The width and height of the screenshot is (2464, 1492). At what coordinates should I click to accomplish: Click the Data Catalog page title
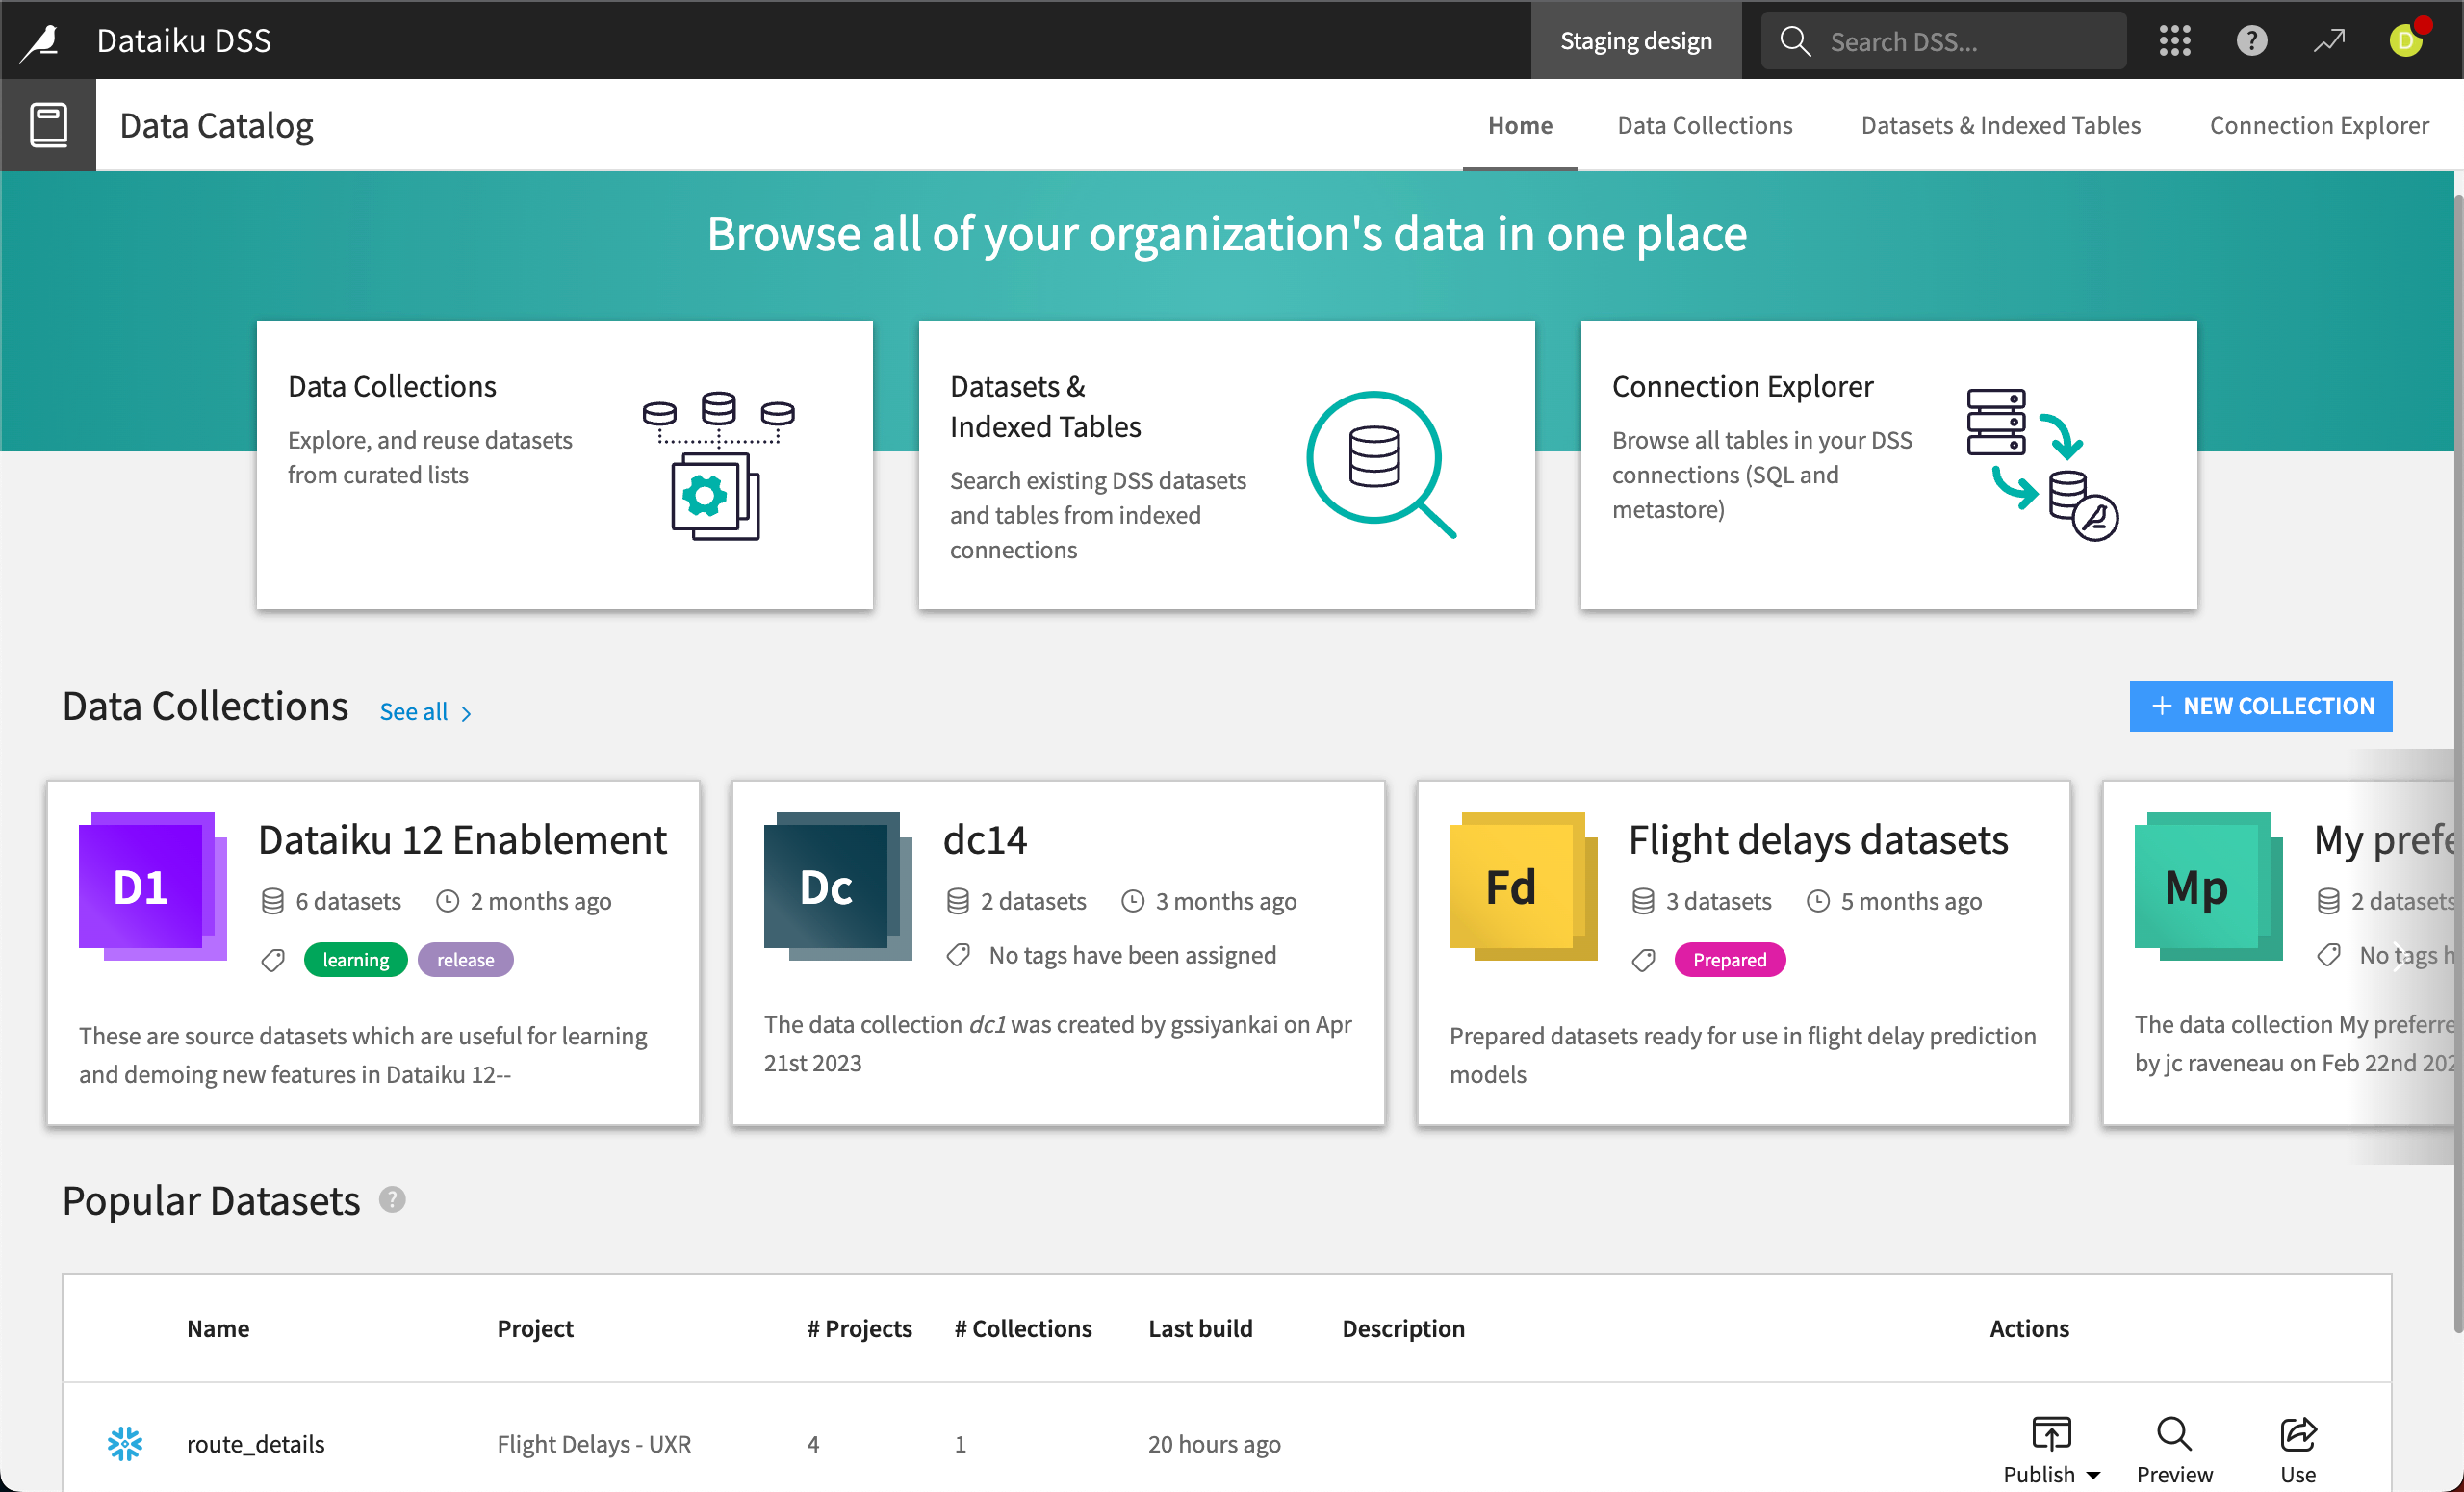click(x=216, y=125)
